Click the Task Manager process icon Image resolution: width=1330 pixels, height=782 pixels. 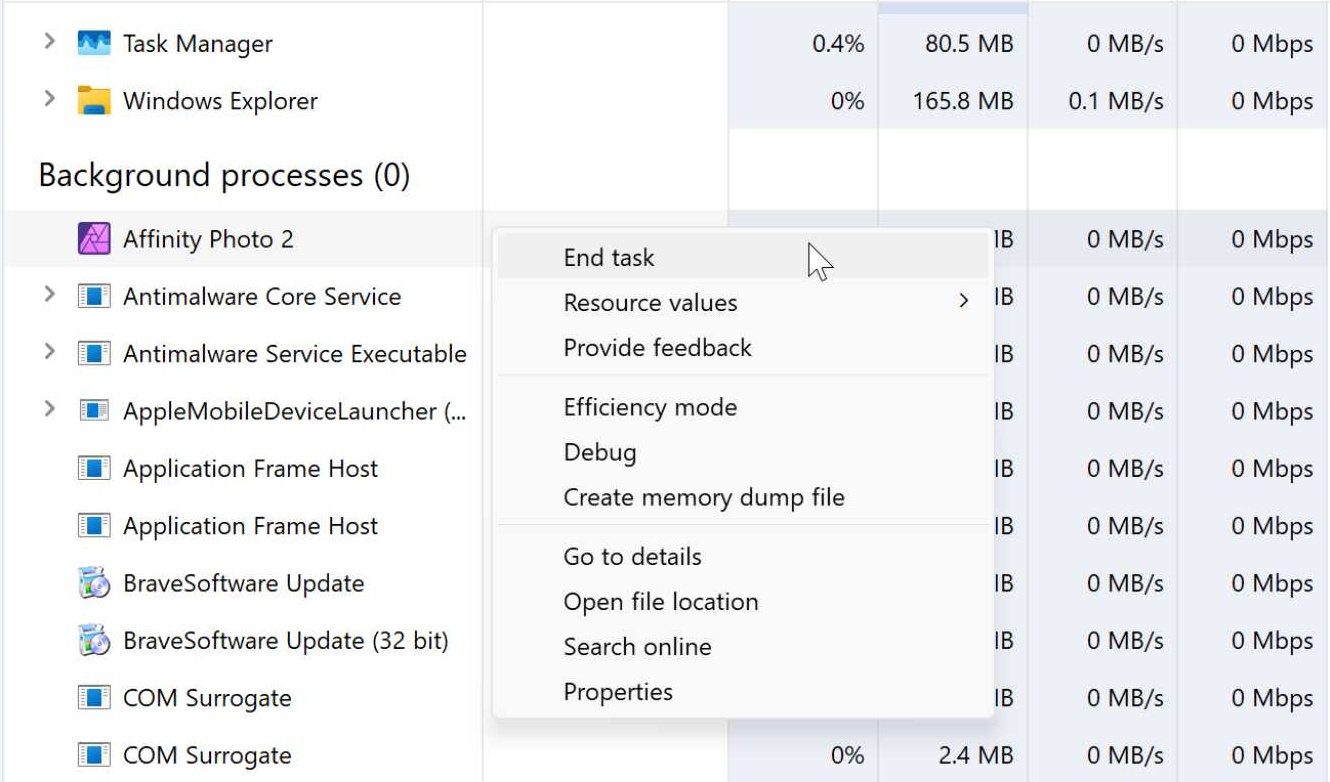(x=94, y=43)
